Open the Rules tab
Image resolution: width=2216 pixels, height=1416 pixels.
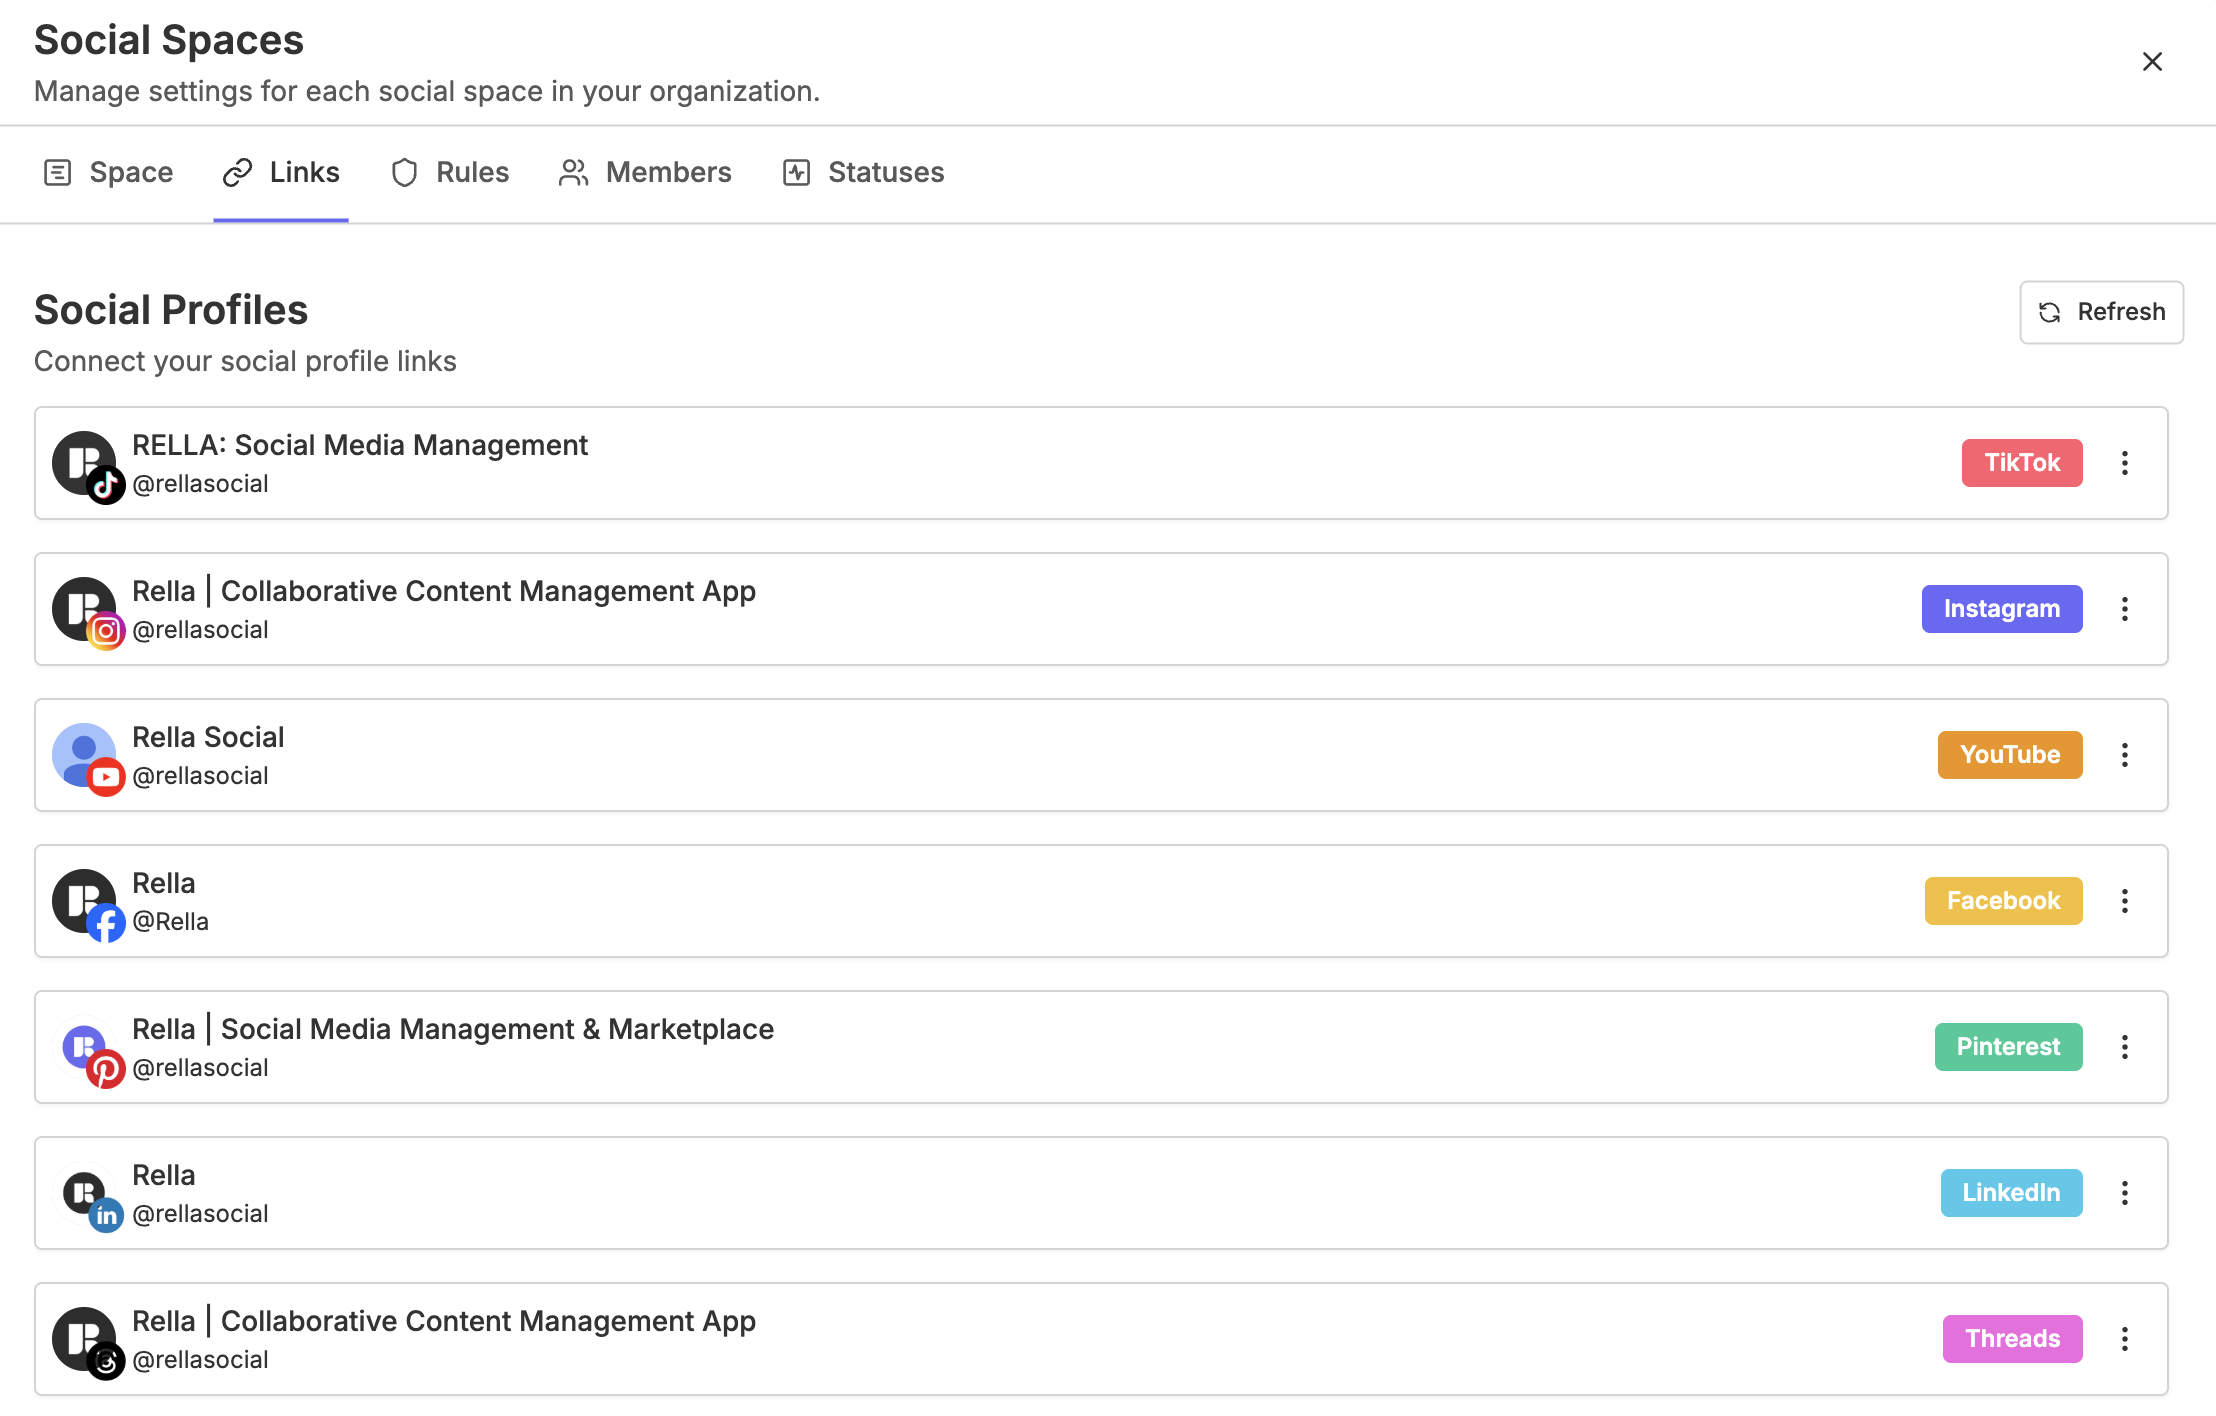[449, 173]
